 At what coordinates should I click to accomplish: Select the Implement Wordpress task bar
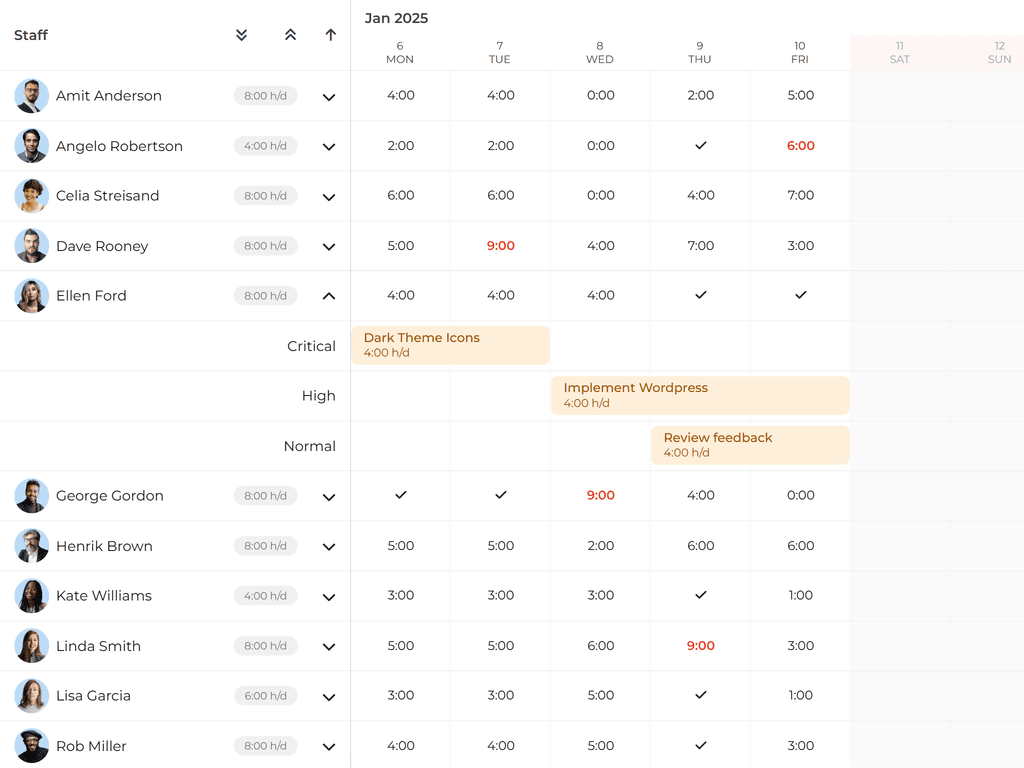(699, 395)
